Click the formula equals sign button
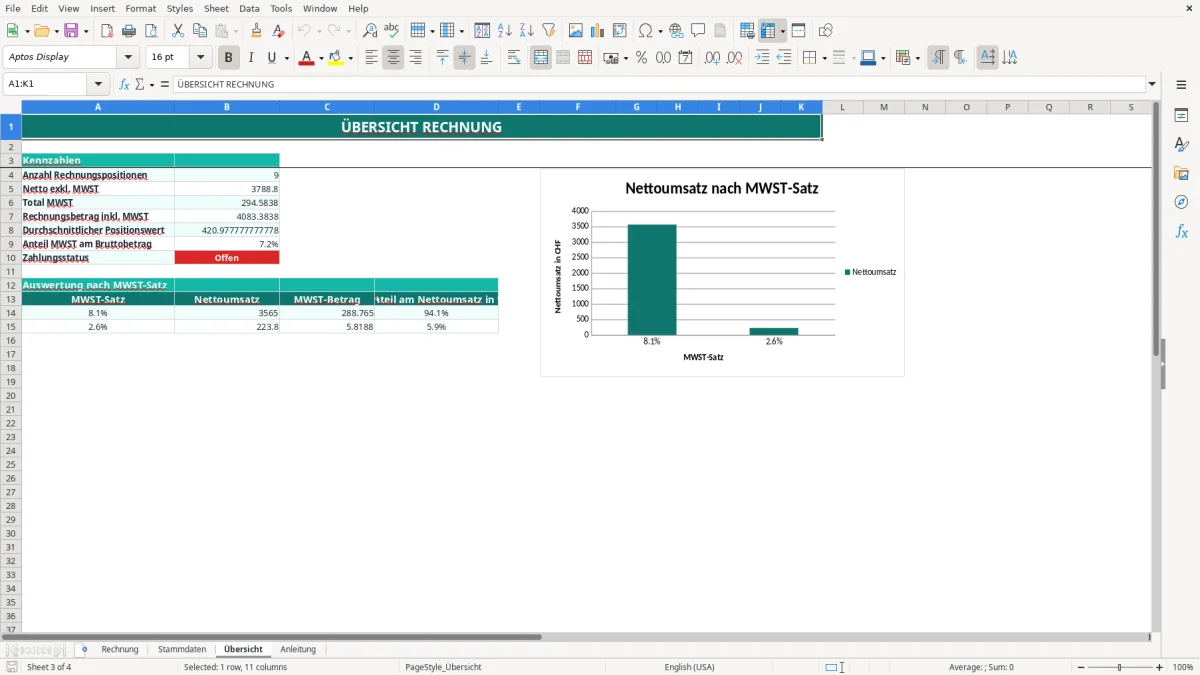 click(x=164, y=84)
